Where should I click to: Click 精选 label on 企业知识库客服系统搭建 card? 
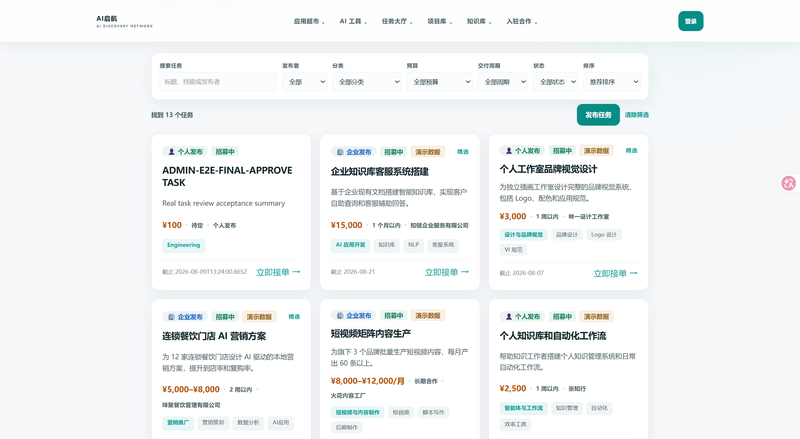click(x=463, y=152)
